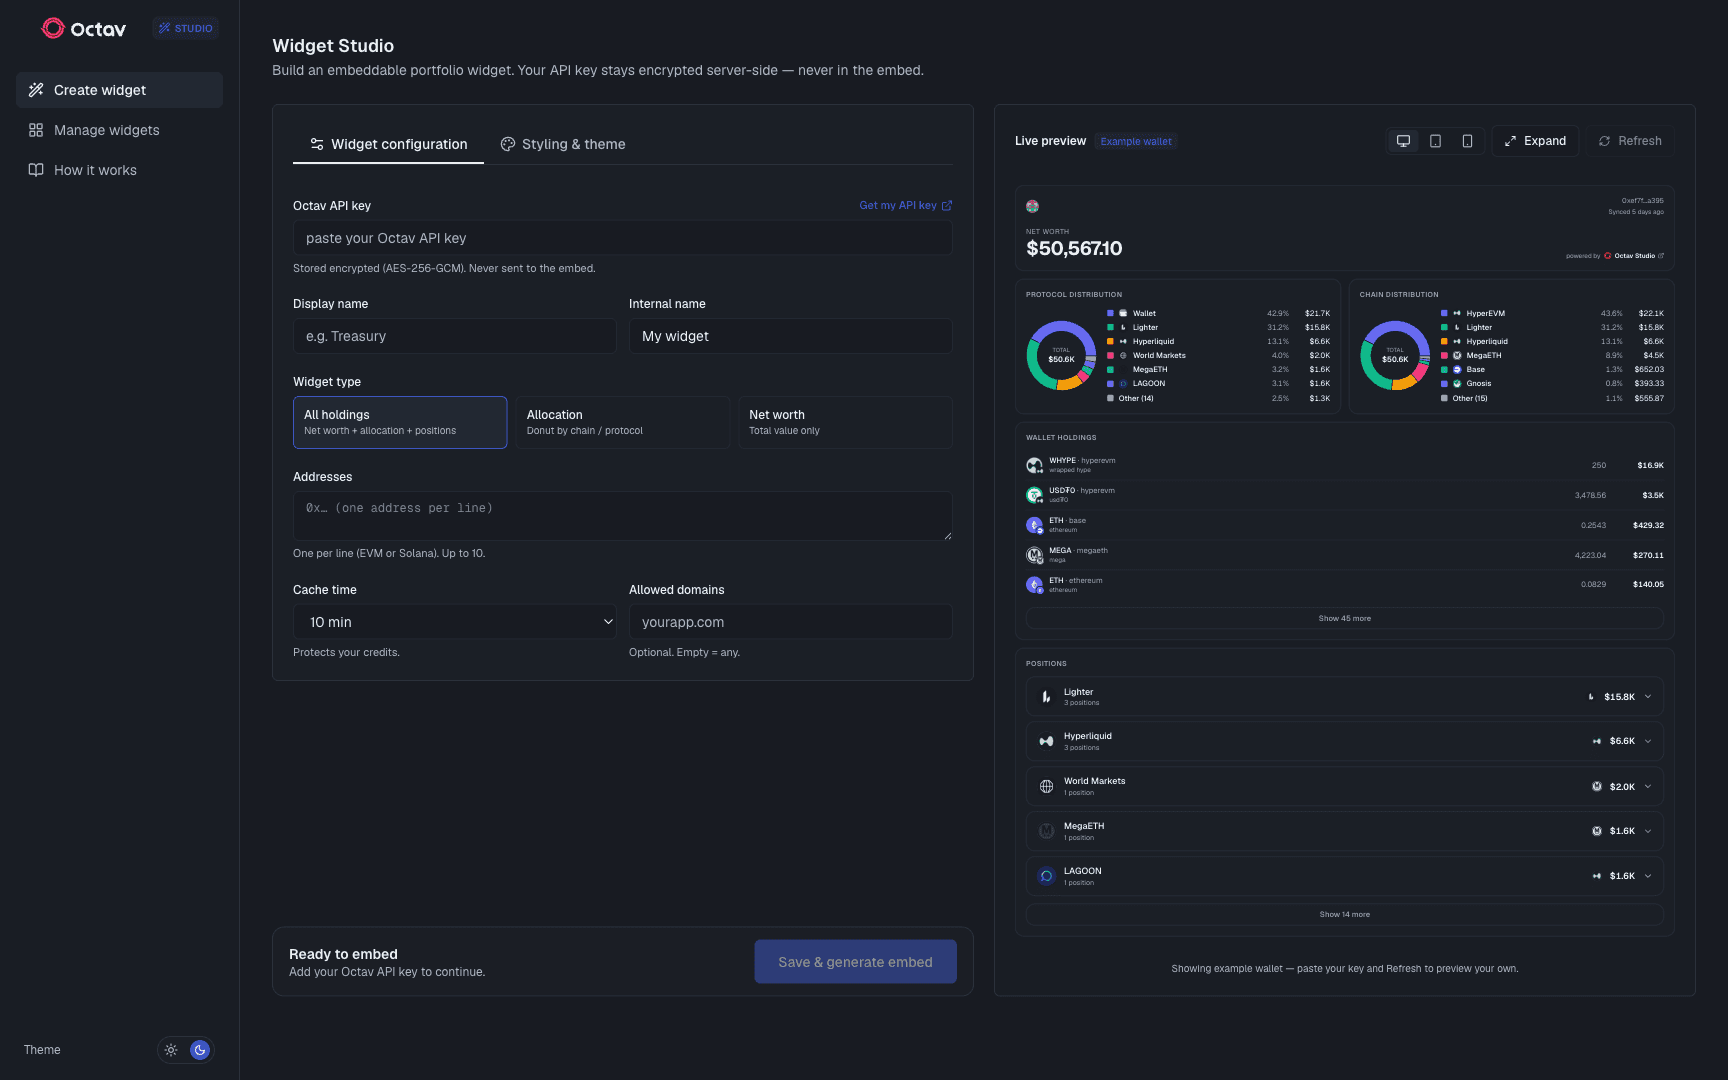Click the MEGA token icon
Screen dimensions: 1728x1080
pos(1035,555)
